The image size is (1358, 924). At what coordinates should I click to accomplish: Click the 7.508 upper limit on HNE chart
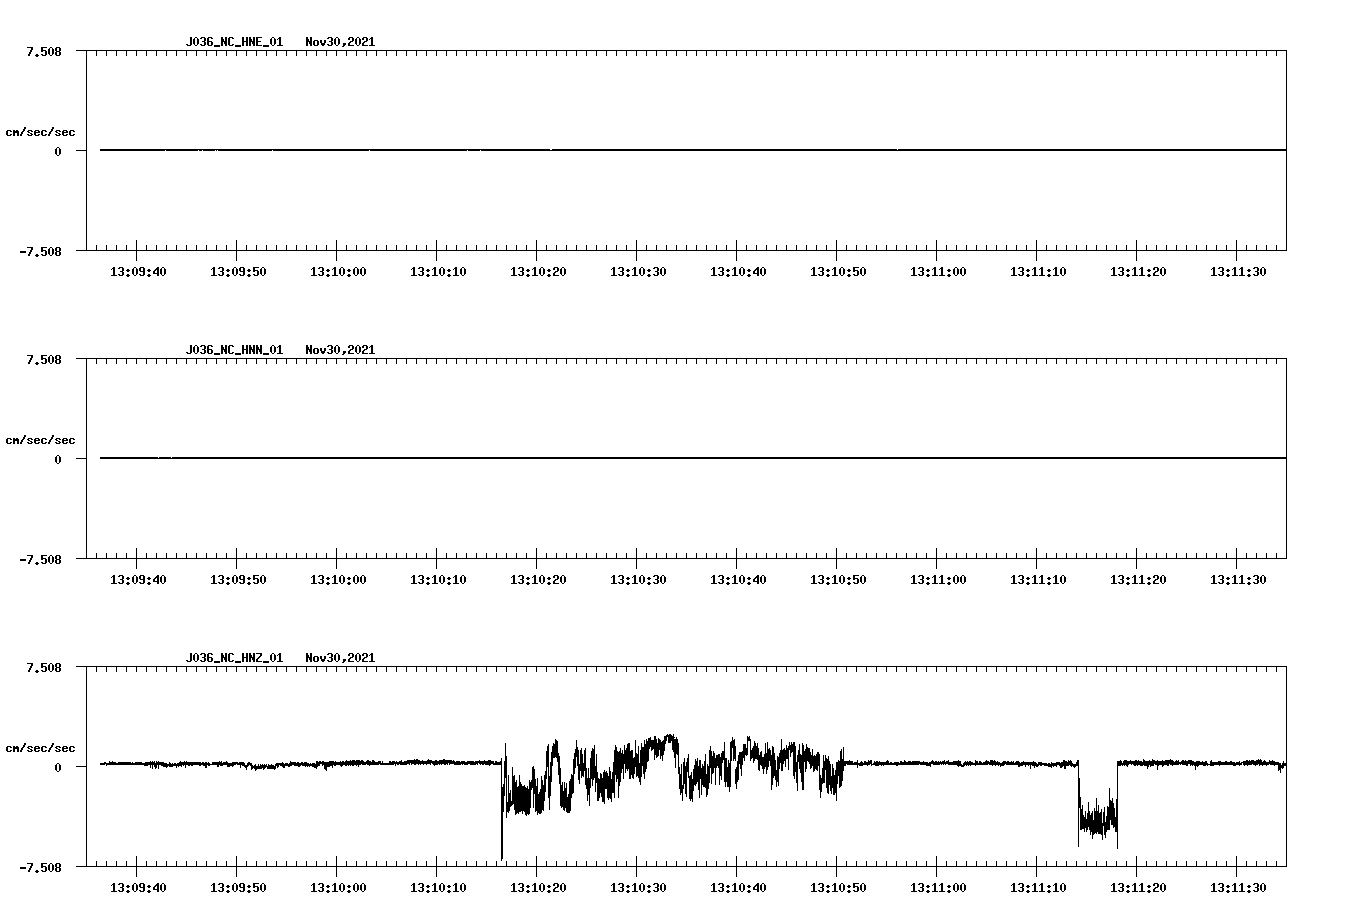pyautogui.click(x=44, y=51)
